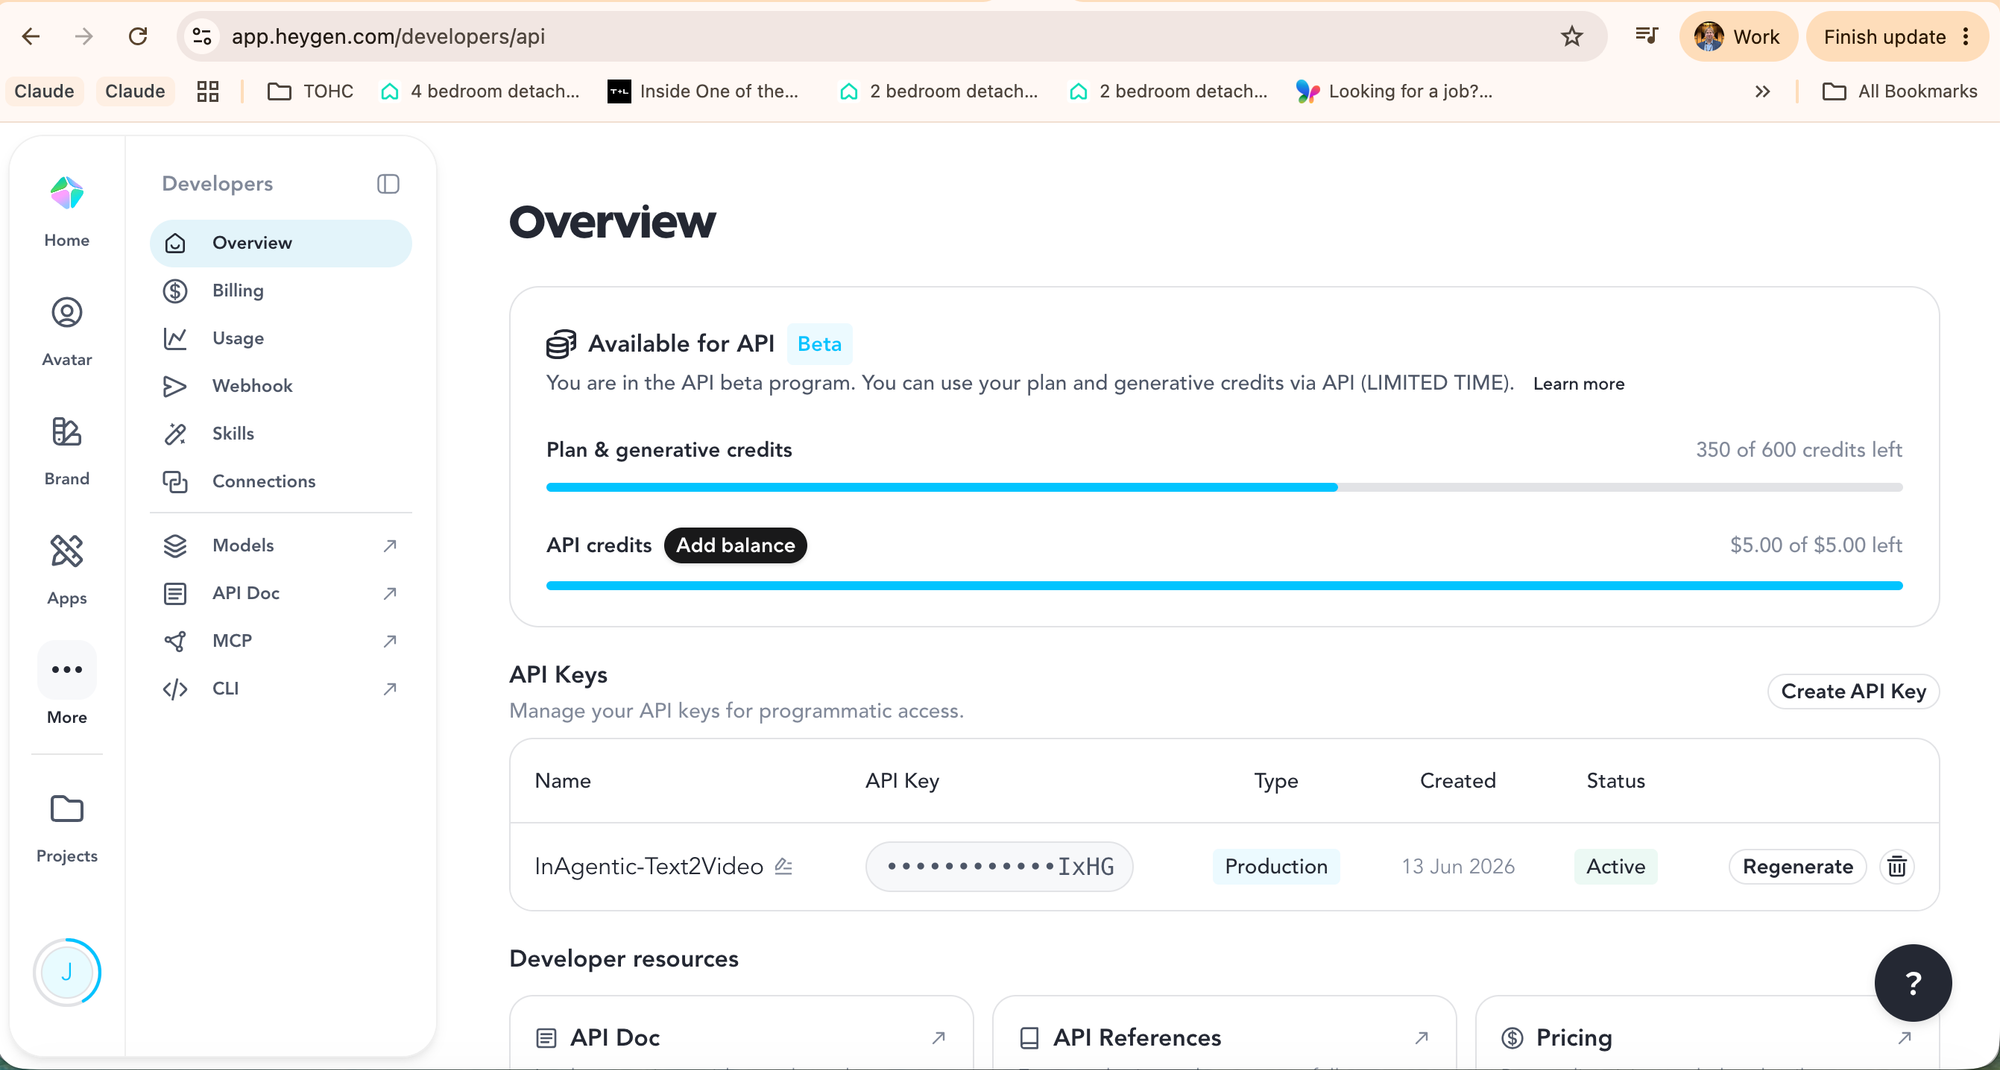Screen dimensions: 2000x1070
Task: Click the 350 of 600 credits left text
Action: [x=1799, y=450]
